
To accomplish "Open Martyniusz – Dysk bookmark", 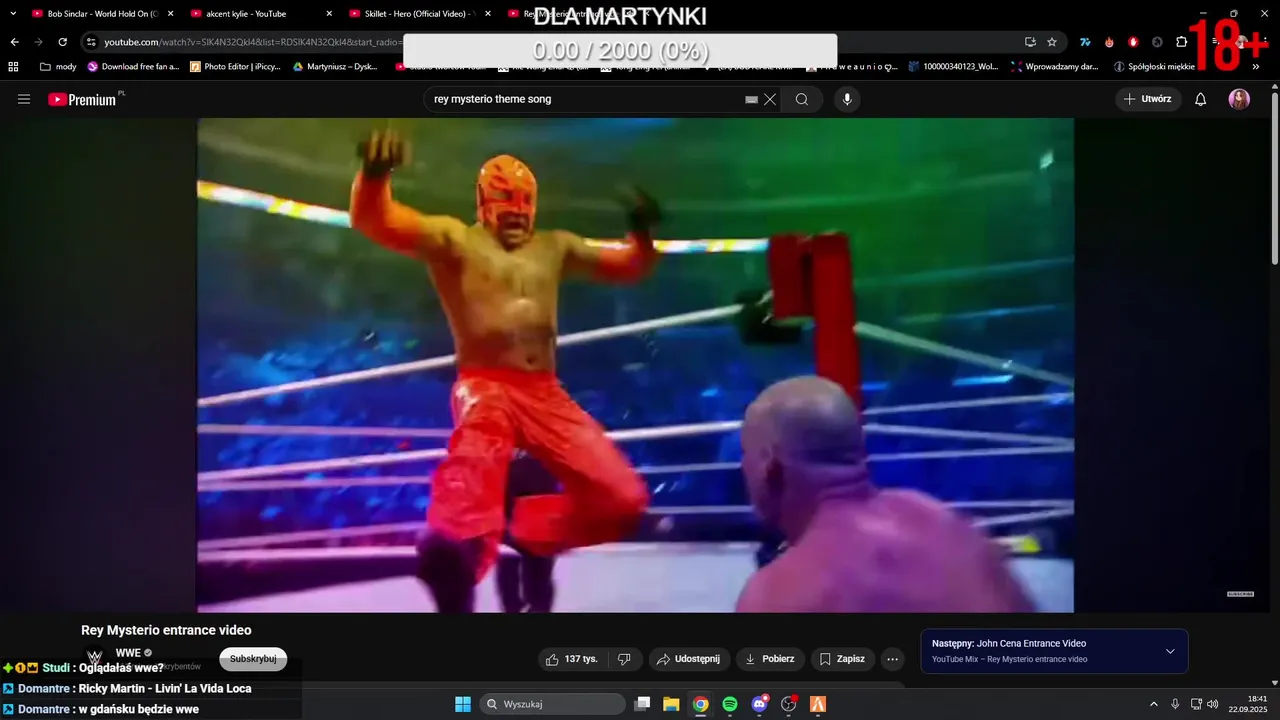I will tap(335, 67).
